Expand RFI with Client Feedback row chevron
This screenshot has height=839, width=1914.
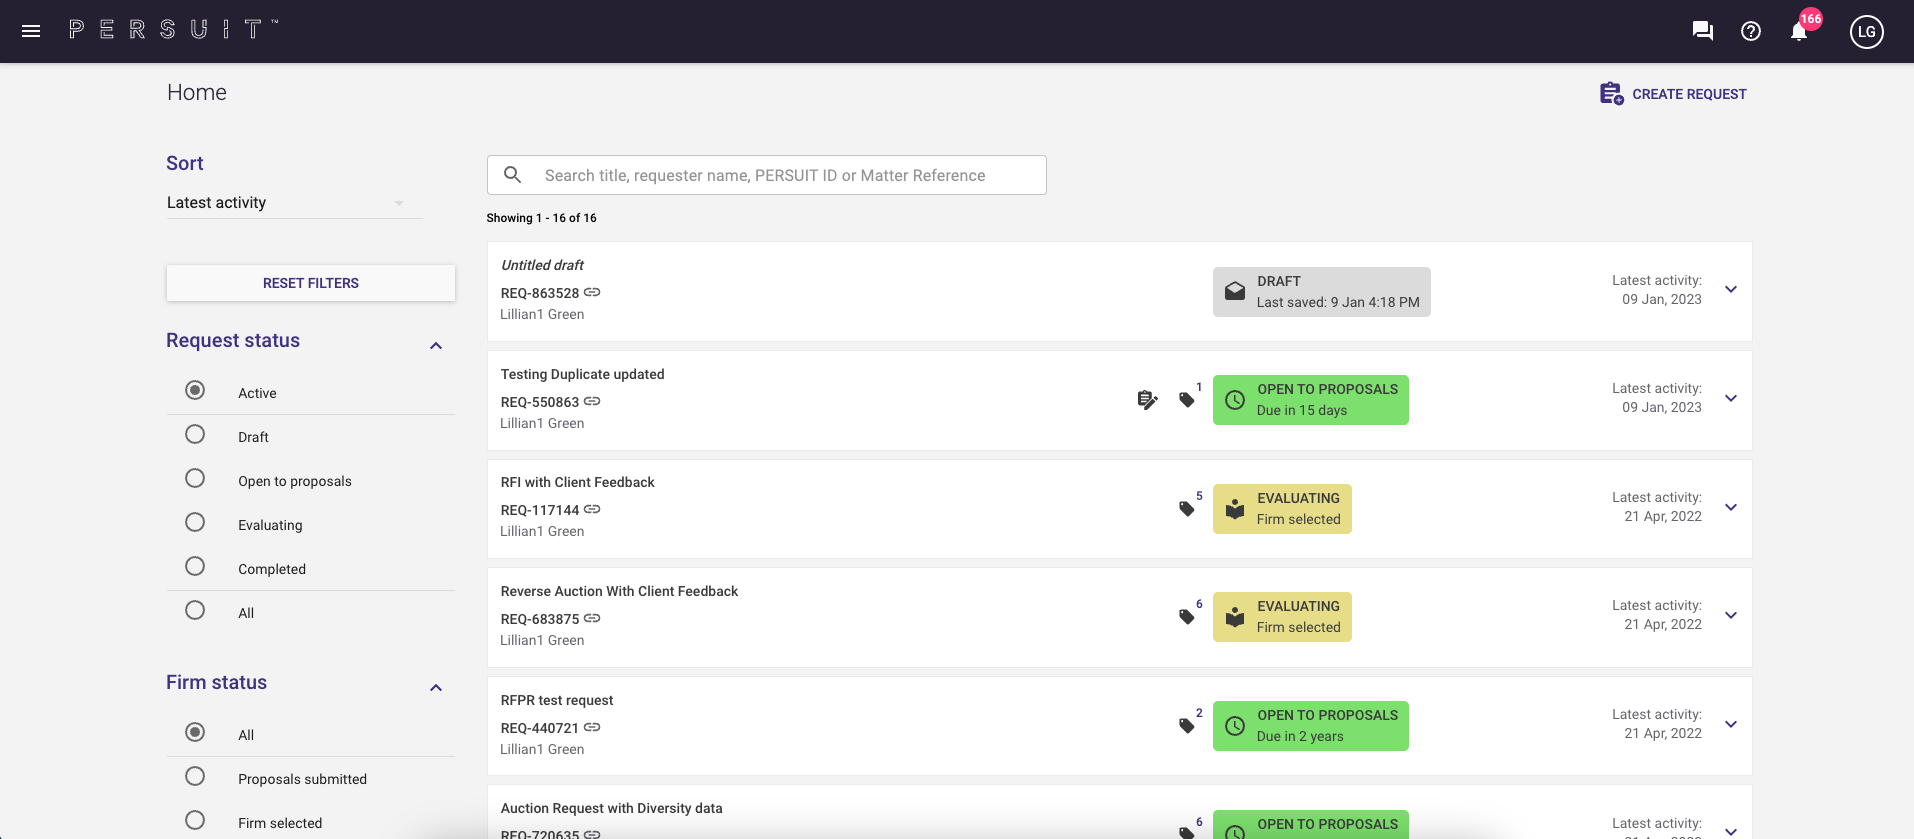(1731, 507)
